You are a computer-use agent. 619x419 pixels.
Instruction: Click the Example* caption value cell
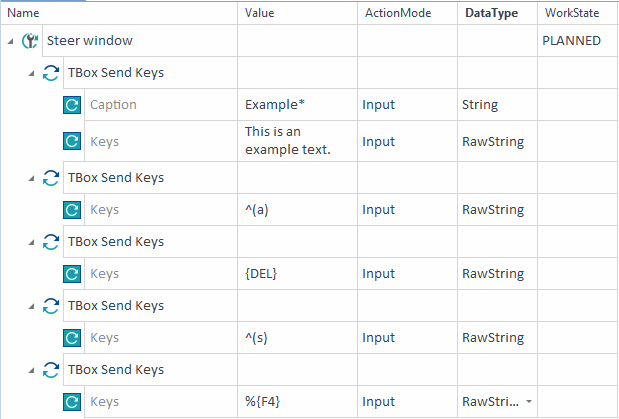pyautogui.click(x=297, y=104)
